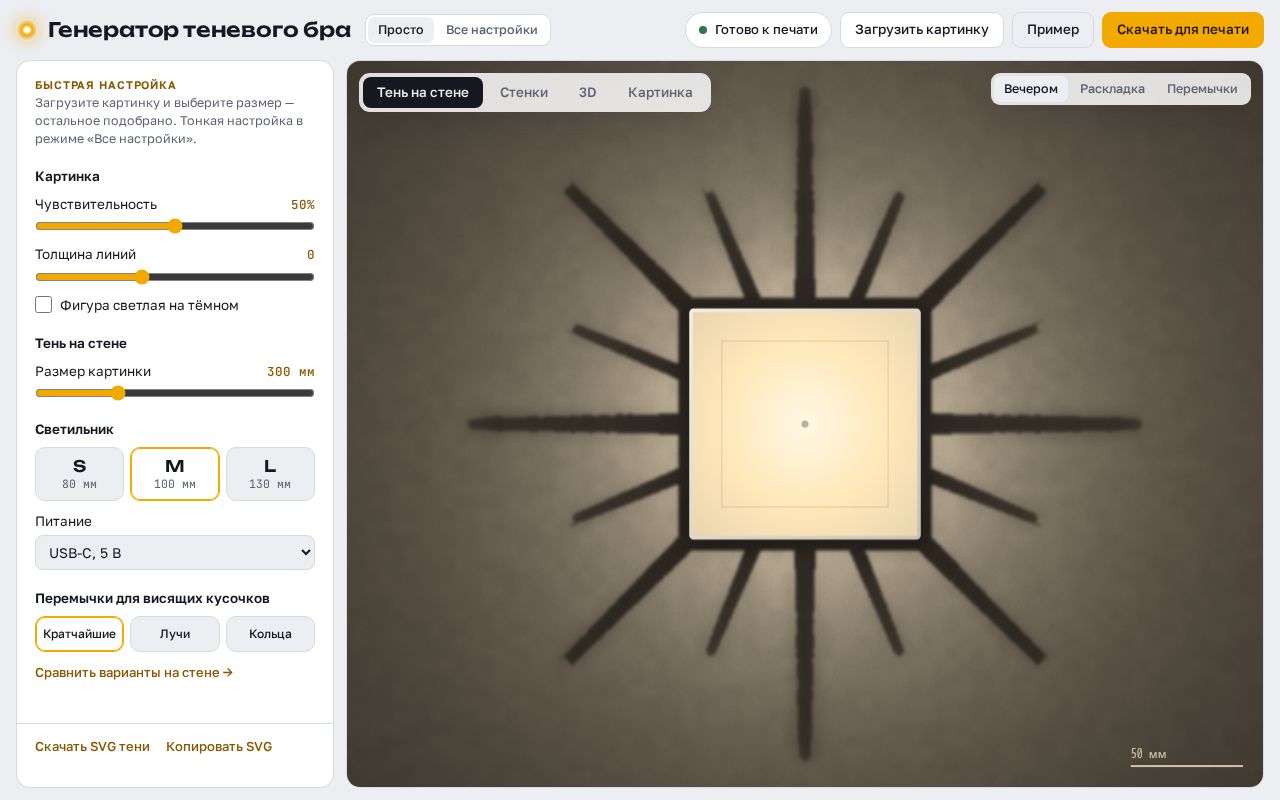Screen dimensions: 1280x800
Task: Select lamp size L 130 мм
Action: tap(270, 474)
